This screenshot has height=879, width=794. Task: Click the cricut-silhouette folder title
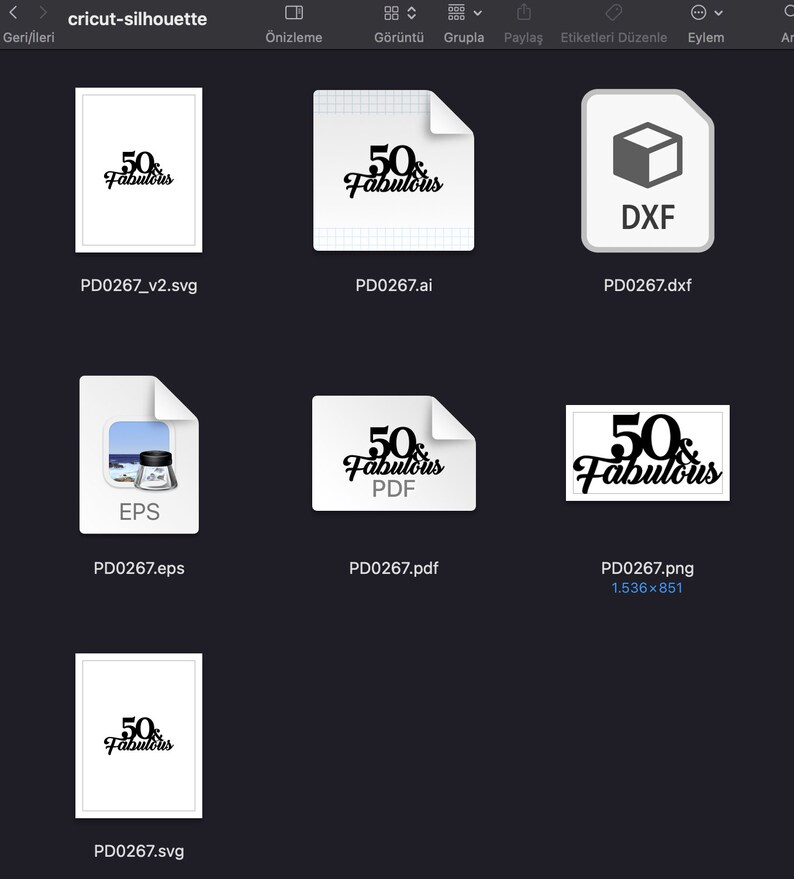[x=137, y=19]
